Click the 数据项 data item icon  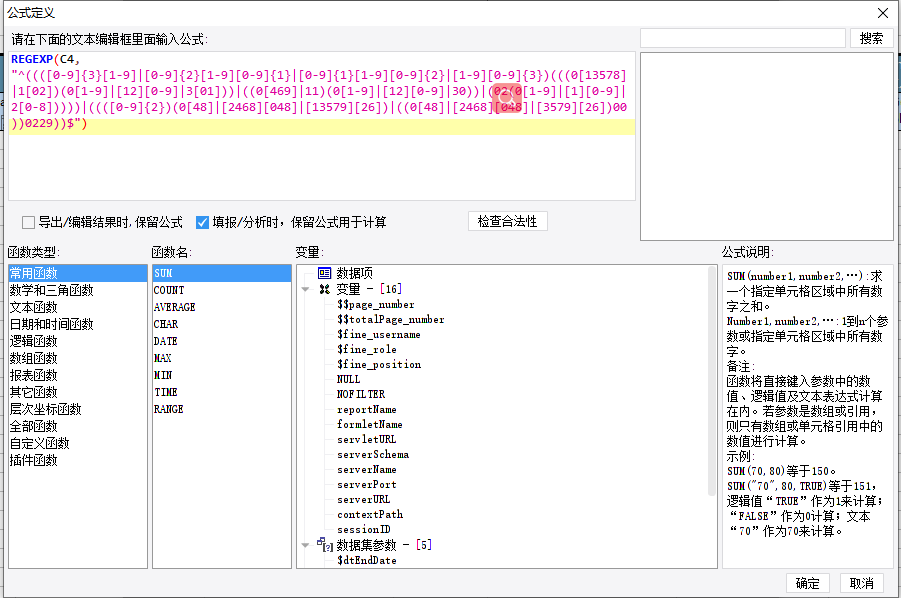324,273
